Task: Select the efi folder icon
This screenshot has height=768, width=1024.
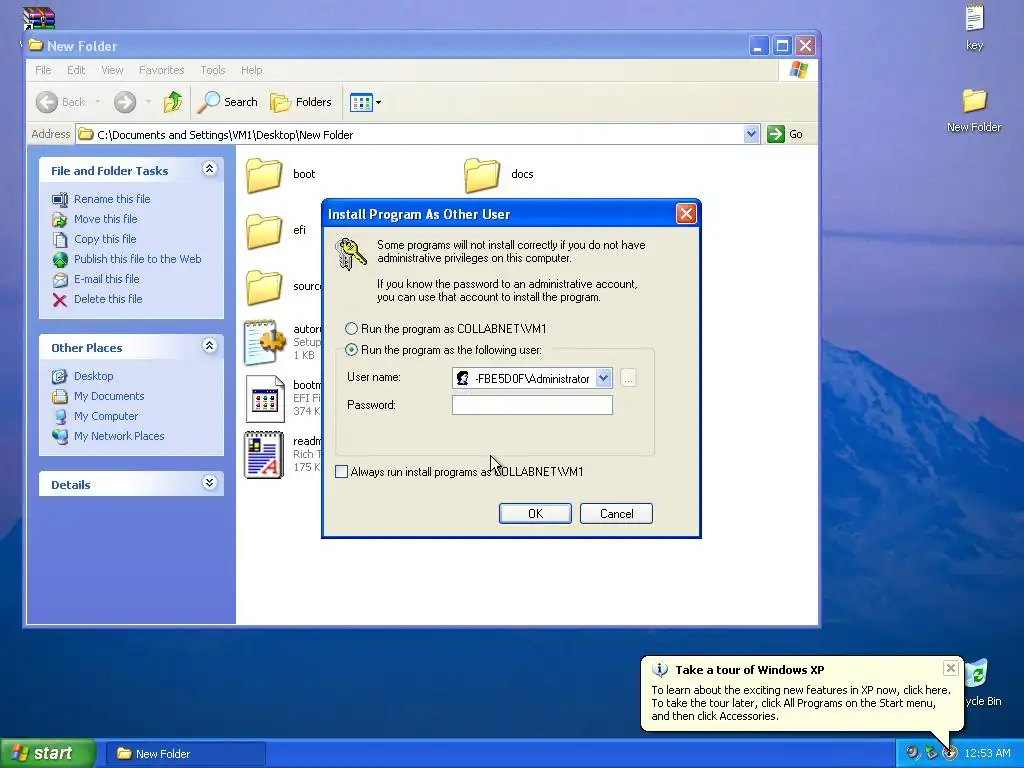Action: tap(264, 231)
